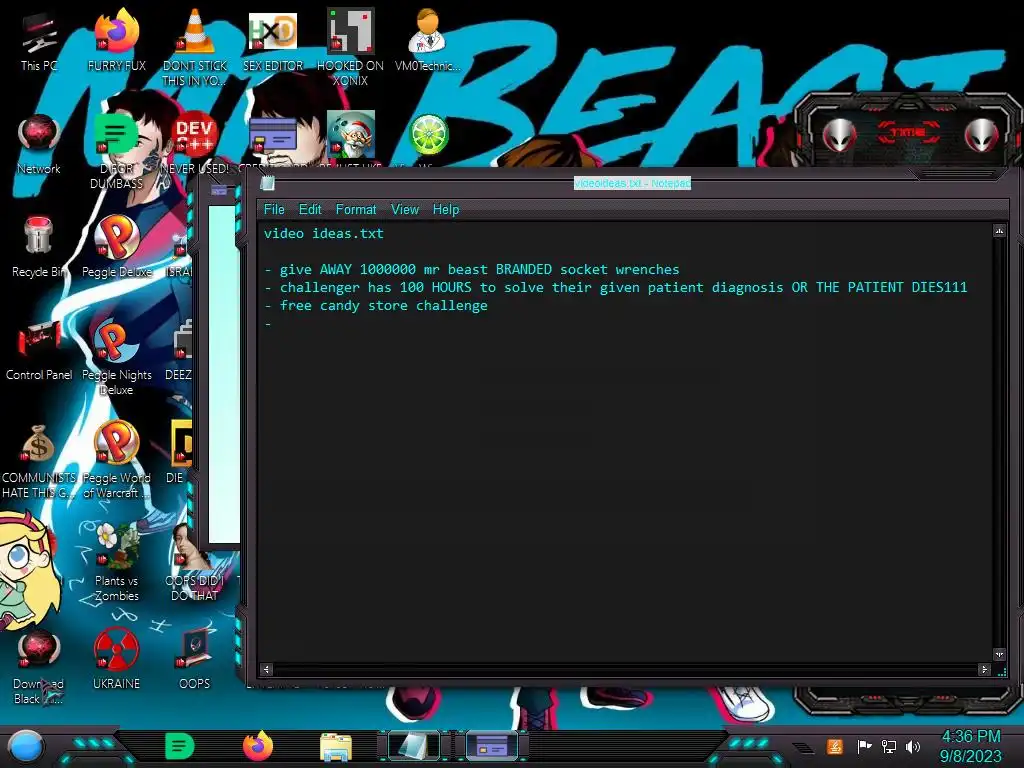The height and width of the screenshot is (768, 1024).
Task: Click the right alien head on desktop gadget
Action: tap(981, 136)
